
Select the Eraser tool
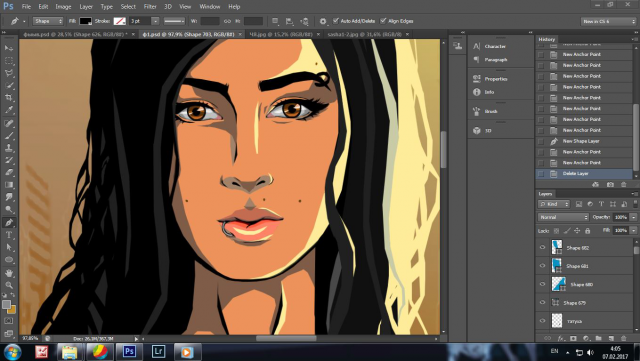pyautogui.click(x=9, y=172)
